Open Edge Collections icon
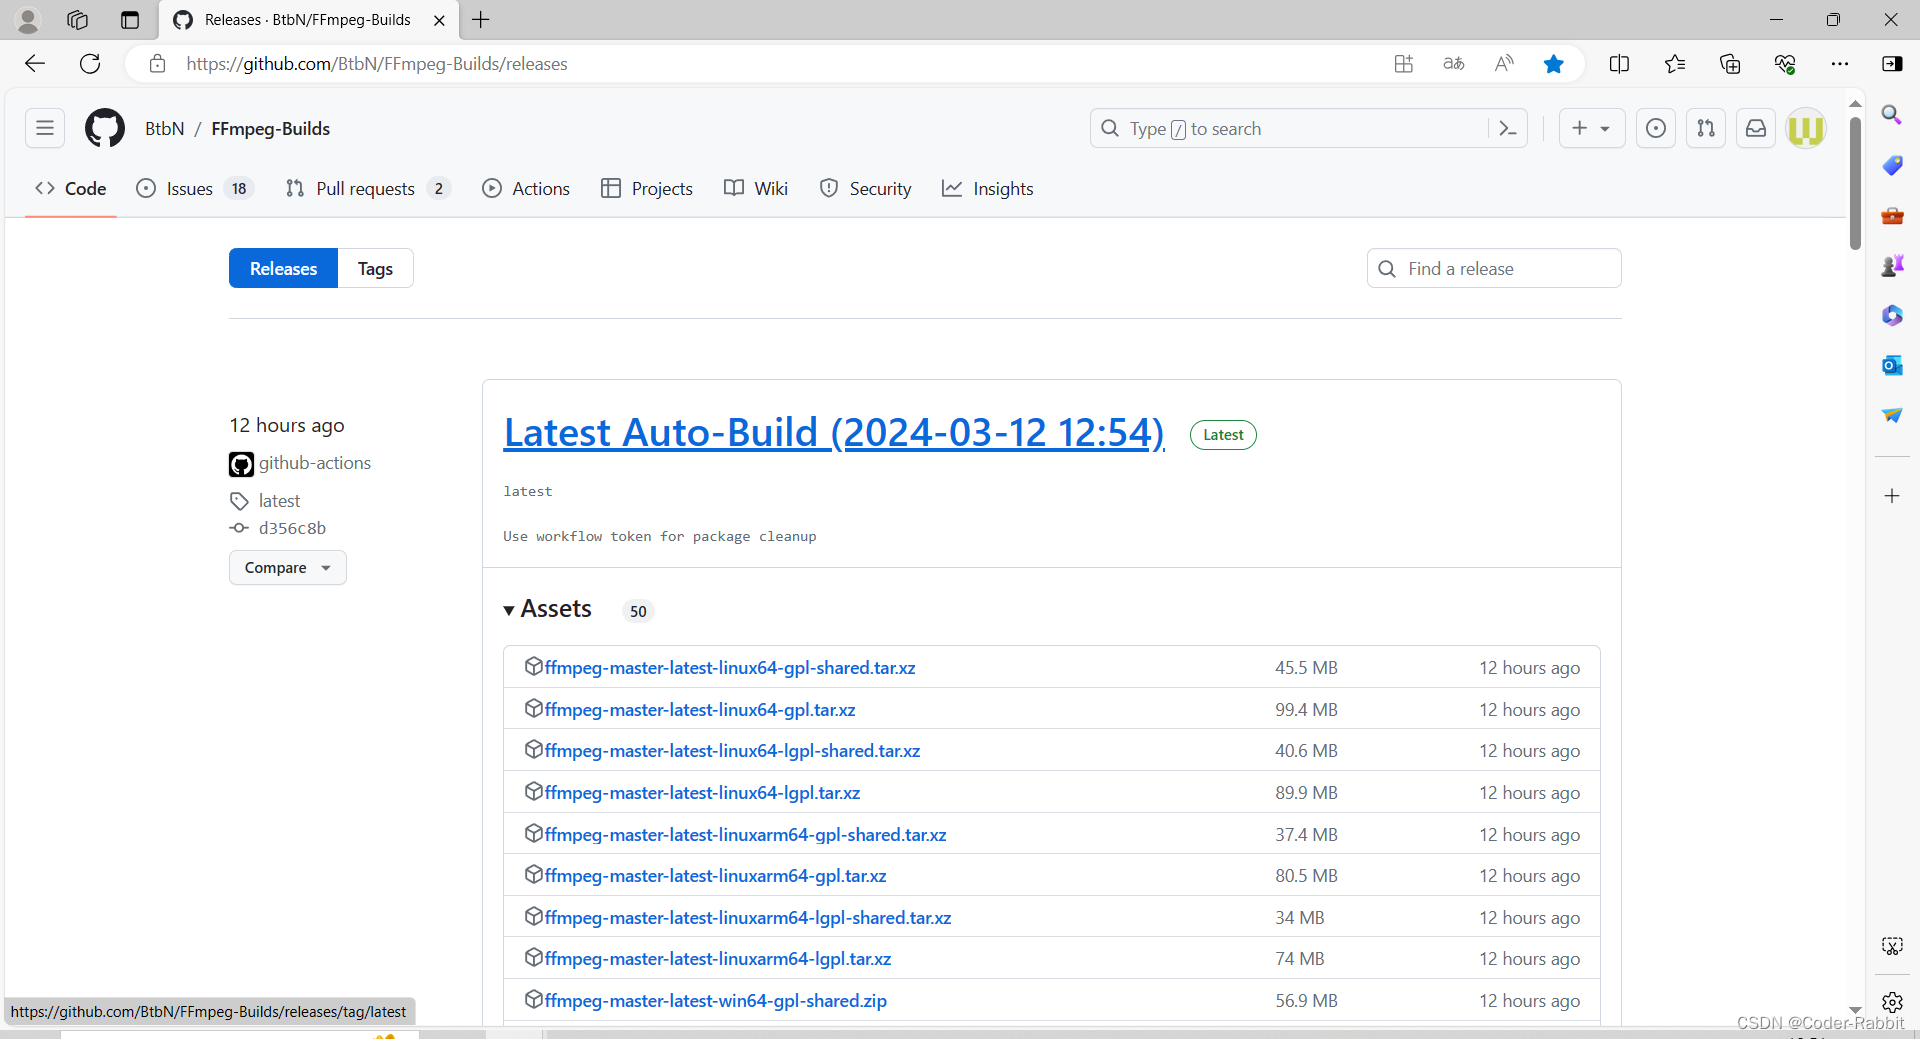The width and height of the screenshot is (1920, 1039). (x=1730, y=64)
